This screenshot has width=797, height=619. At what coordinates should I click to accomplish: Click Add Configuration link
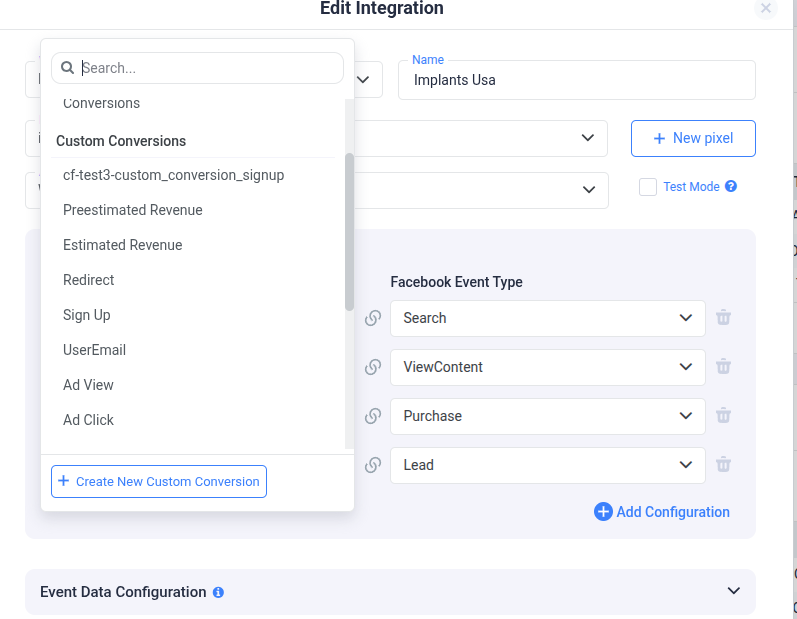pos(662,512)
